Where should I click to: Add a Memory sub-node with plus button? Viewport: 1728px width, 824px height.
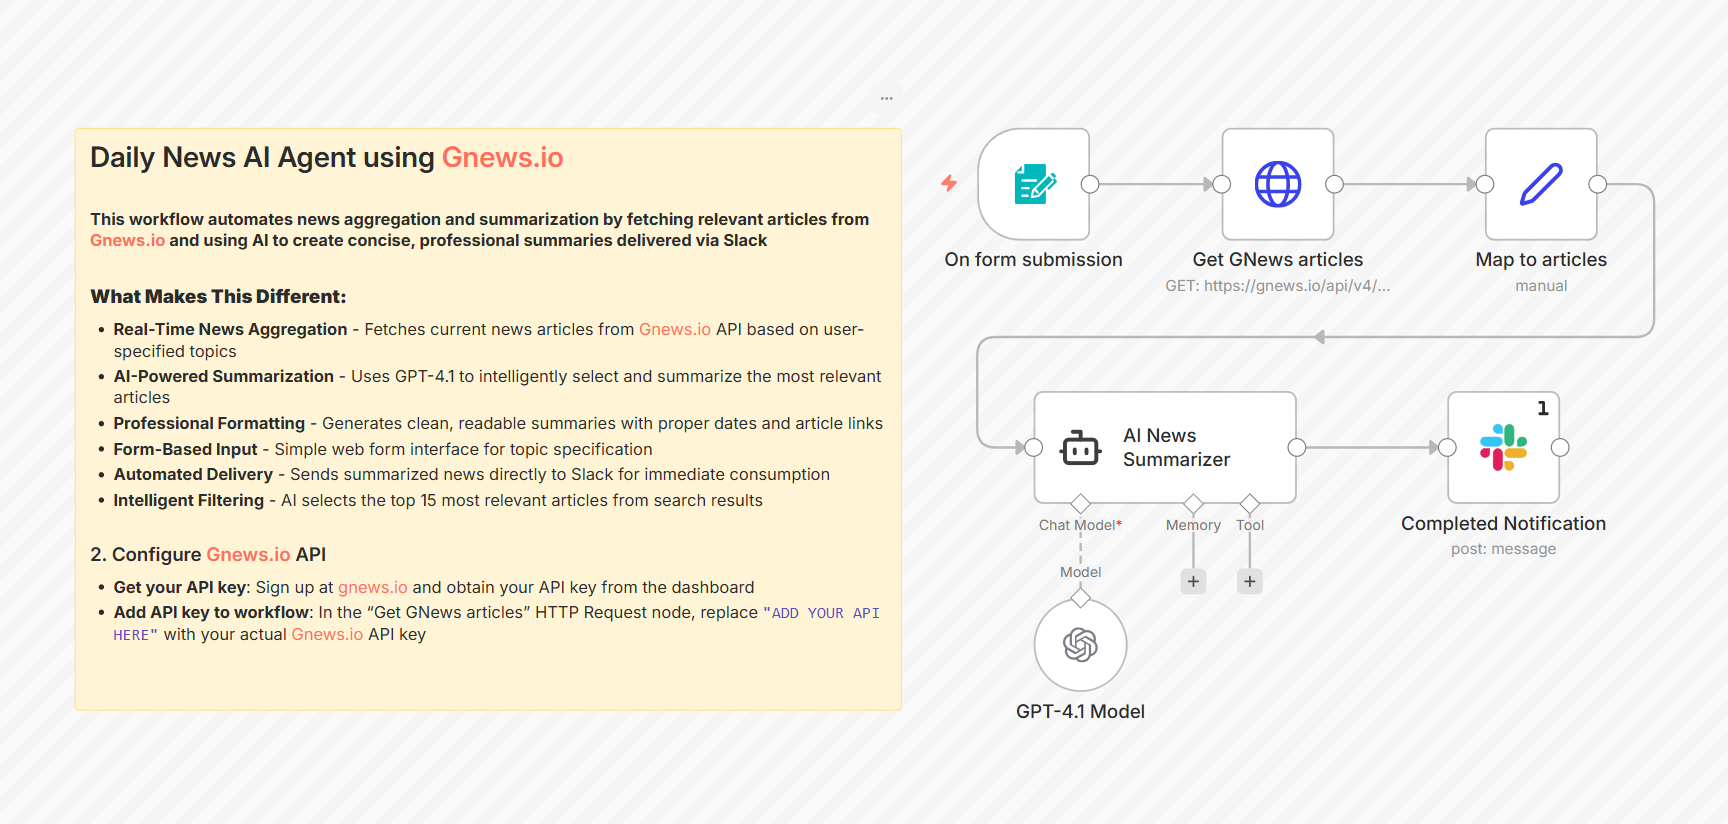[1193, 581]
